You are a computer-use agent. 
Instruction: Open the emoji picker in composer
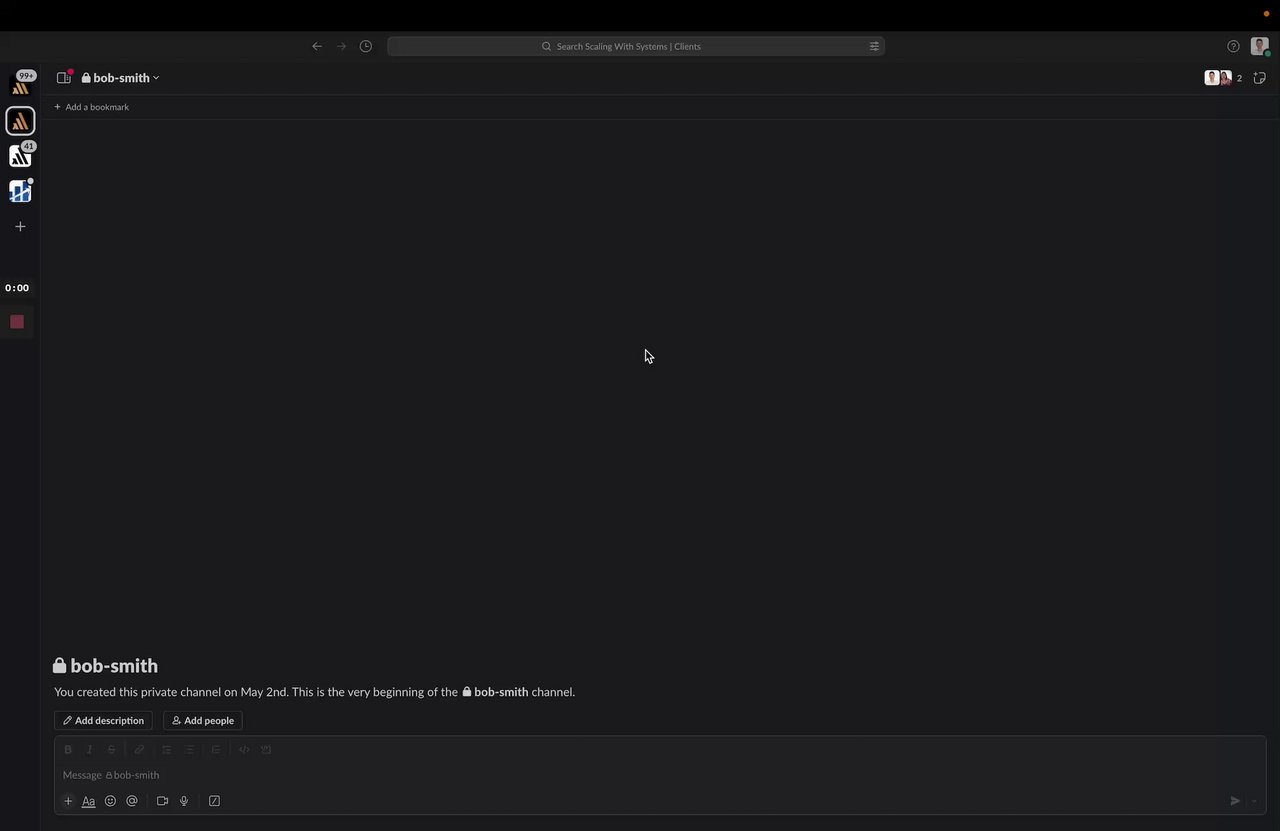pos(110,801)
